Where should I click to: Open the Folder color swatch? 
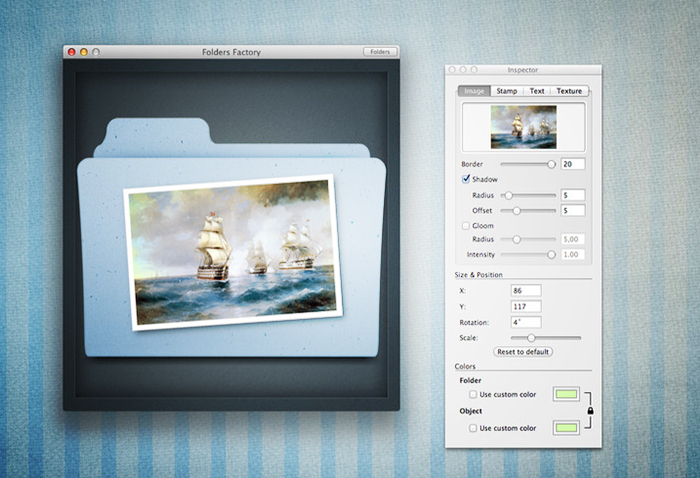click(566, 394)
